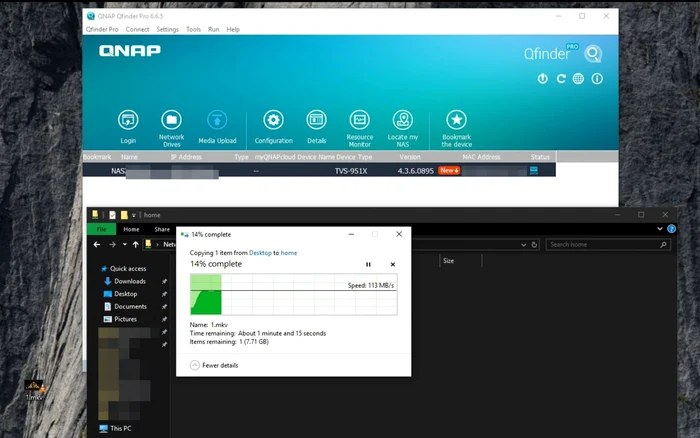Refresh the Explorer address bar
This screenshot has width=700, height=438.
click(534, 245)
